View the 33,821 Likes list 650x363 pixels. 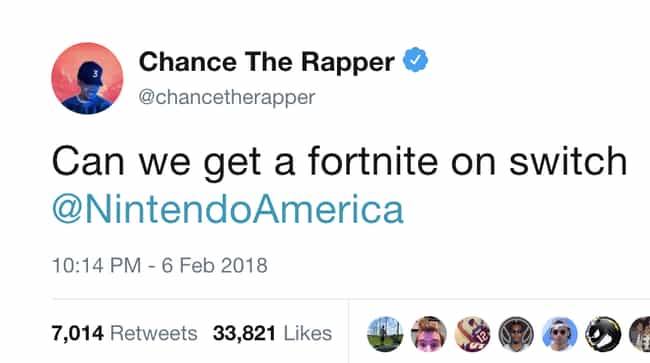point(272,333)
